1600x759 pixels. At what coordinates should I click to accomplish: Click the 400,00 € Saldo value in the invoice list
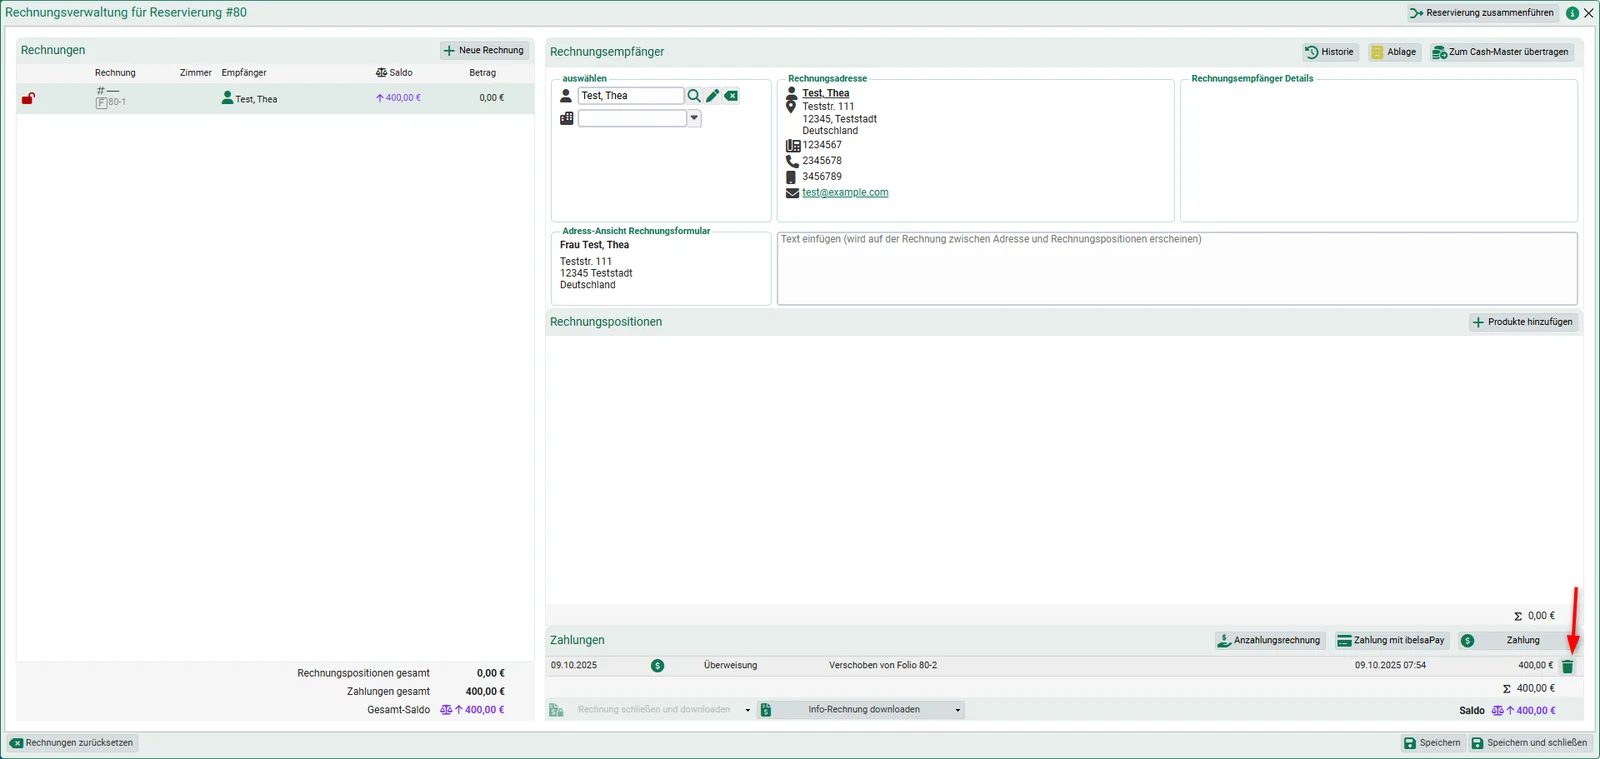pos(398,98)
